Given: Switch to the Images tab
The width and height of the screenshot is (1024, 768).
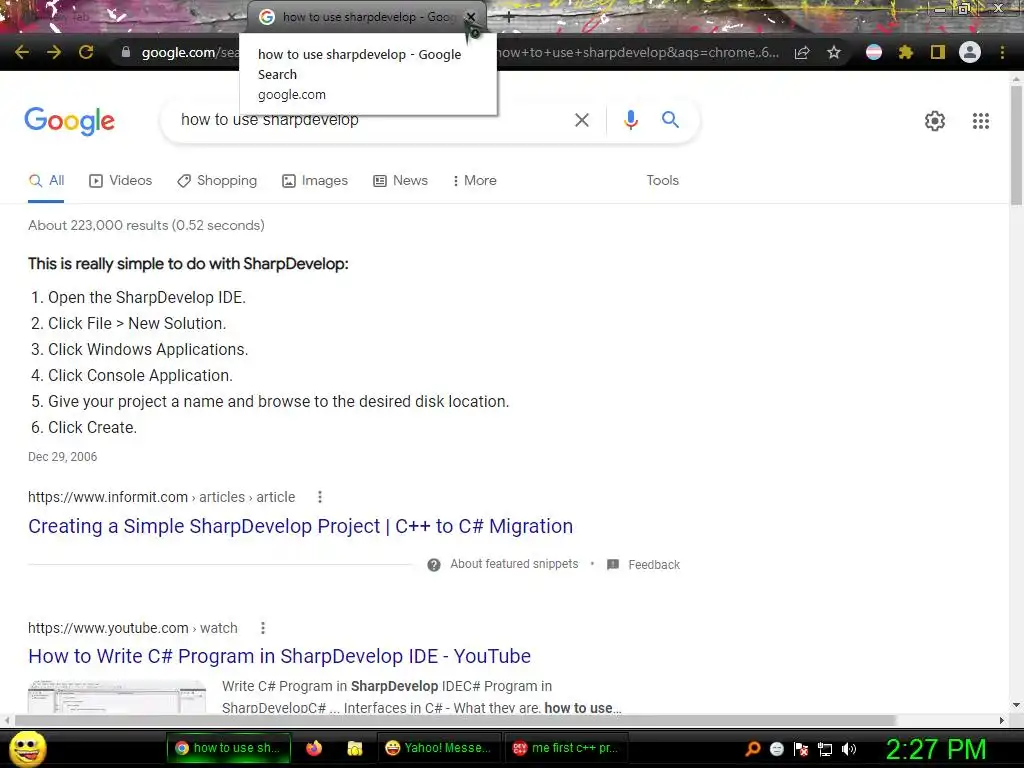Looking at the screenshot, I should [315, 181].
